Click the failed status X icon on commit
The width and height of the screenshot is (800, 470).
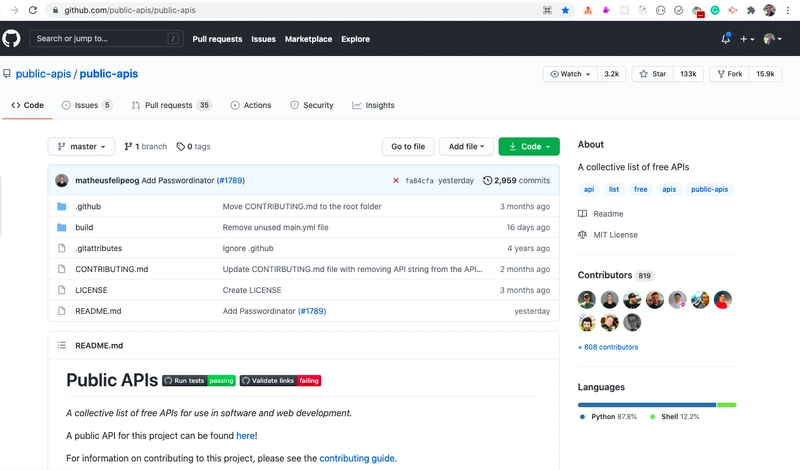coord(396,181)
